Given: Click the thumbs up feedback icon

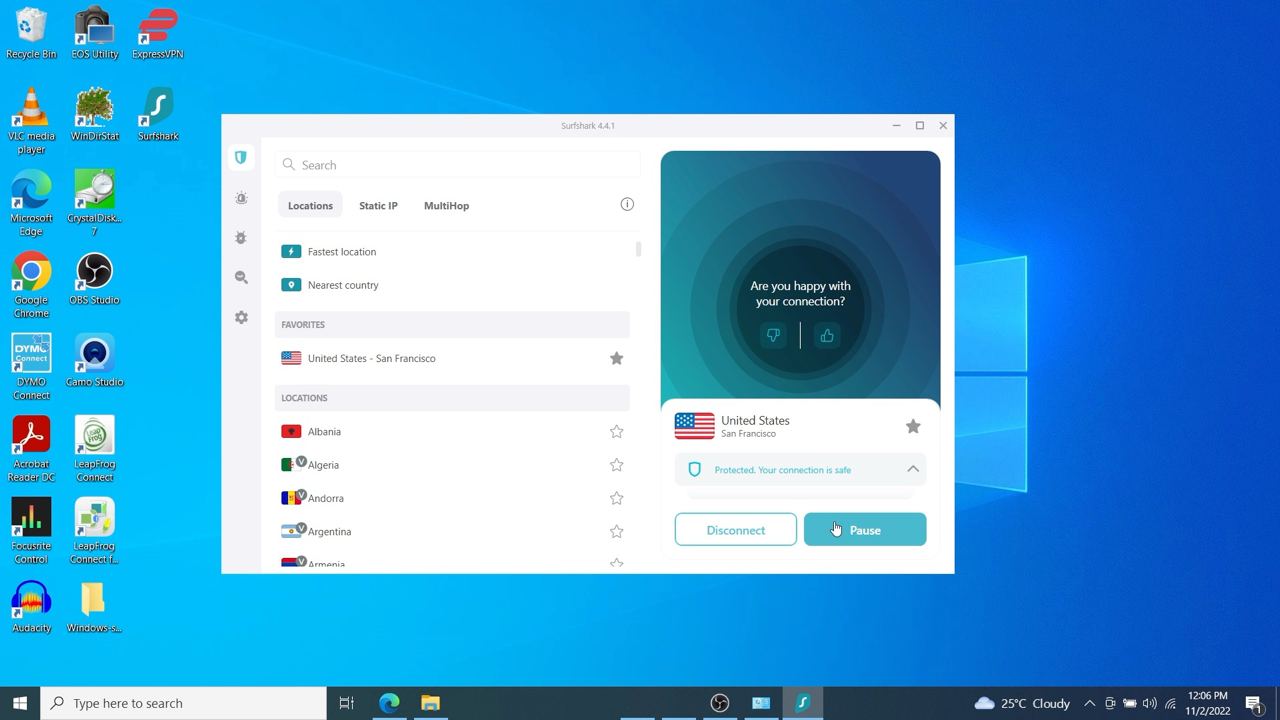Looking at the screenshot, I should 827,336.
